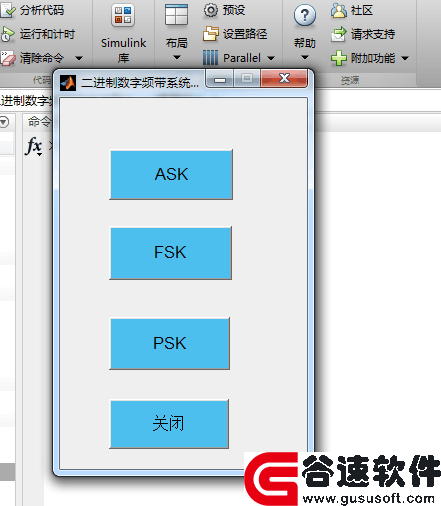Click the fx function browser icon
The image size is (441, 506).
tap(34, 146)
